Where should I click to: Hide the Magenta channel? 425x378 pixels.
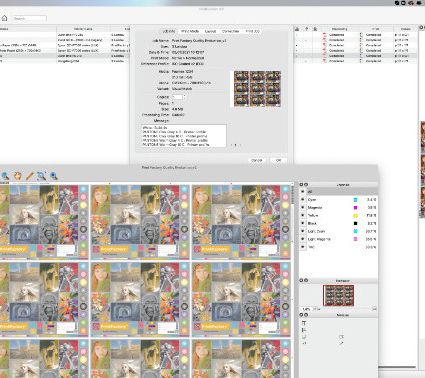(303, 207)
